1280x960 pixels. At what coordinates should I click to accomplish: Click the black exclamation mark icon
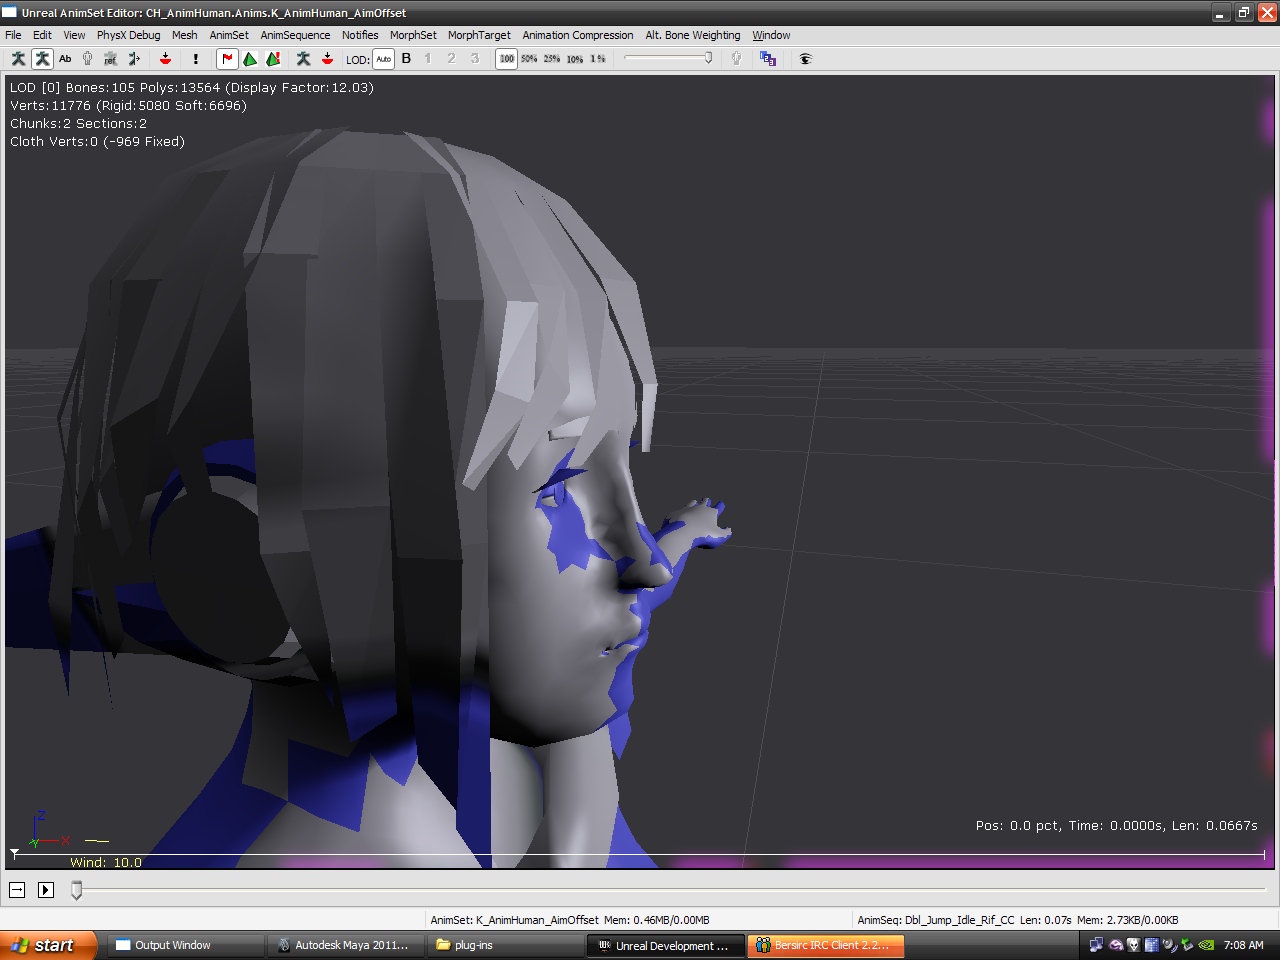click(x=196, y=59)
